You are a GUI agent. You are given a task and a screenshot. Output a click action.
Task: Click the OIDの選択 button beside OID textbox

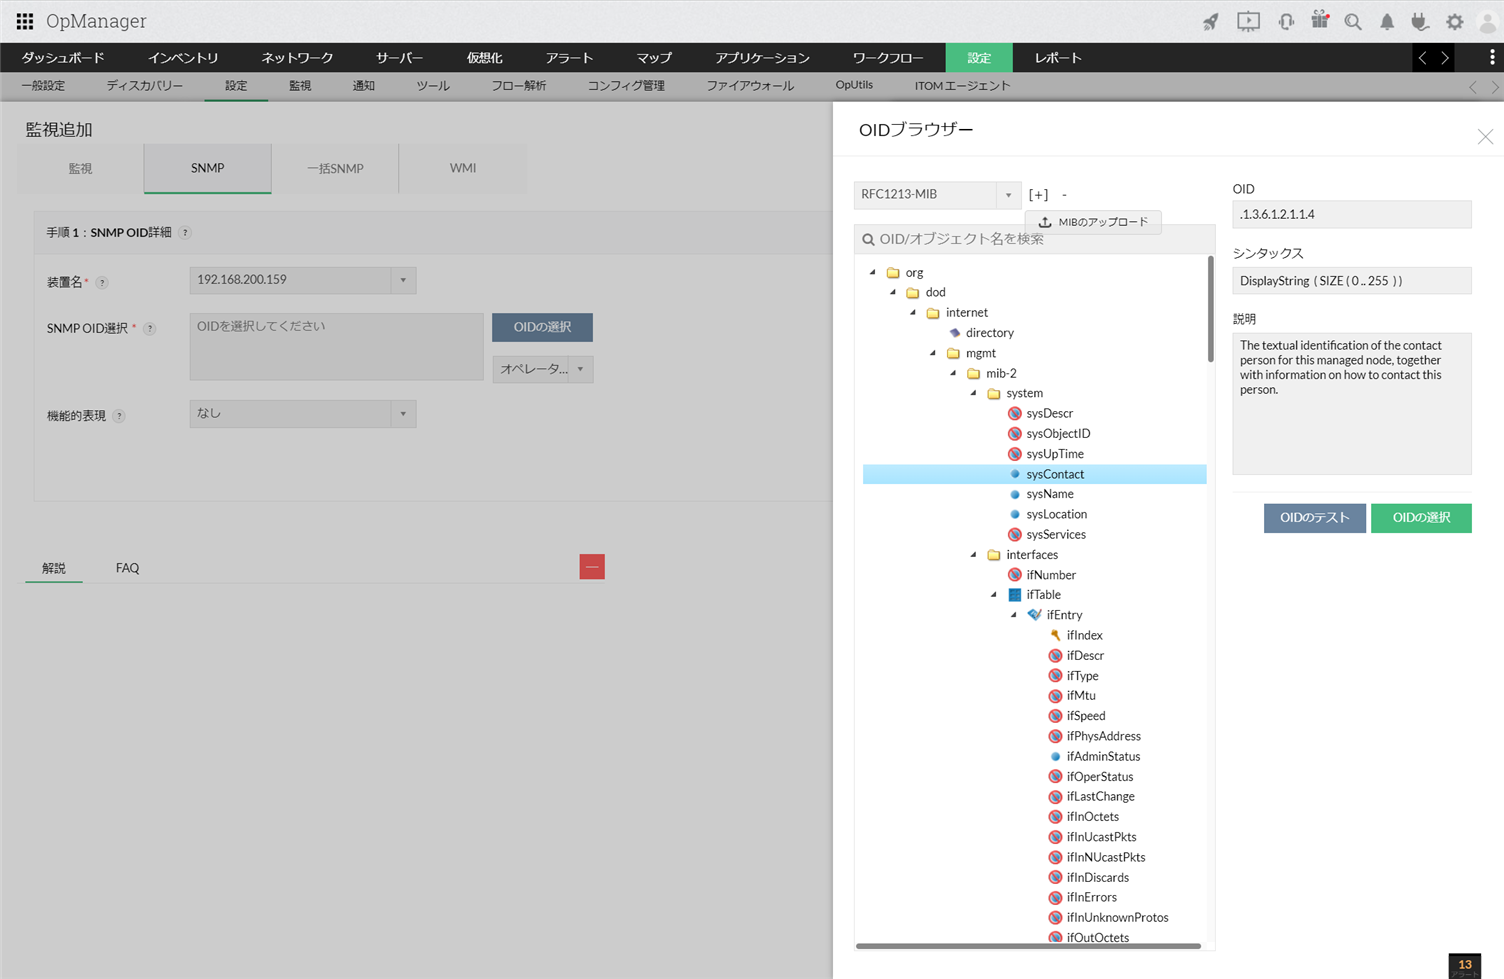click(542, 327)
